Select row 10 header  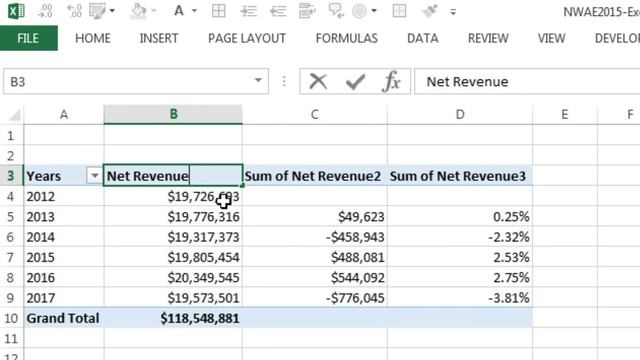coord(11,318)
